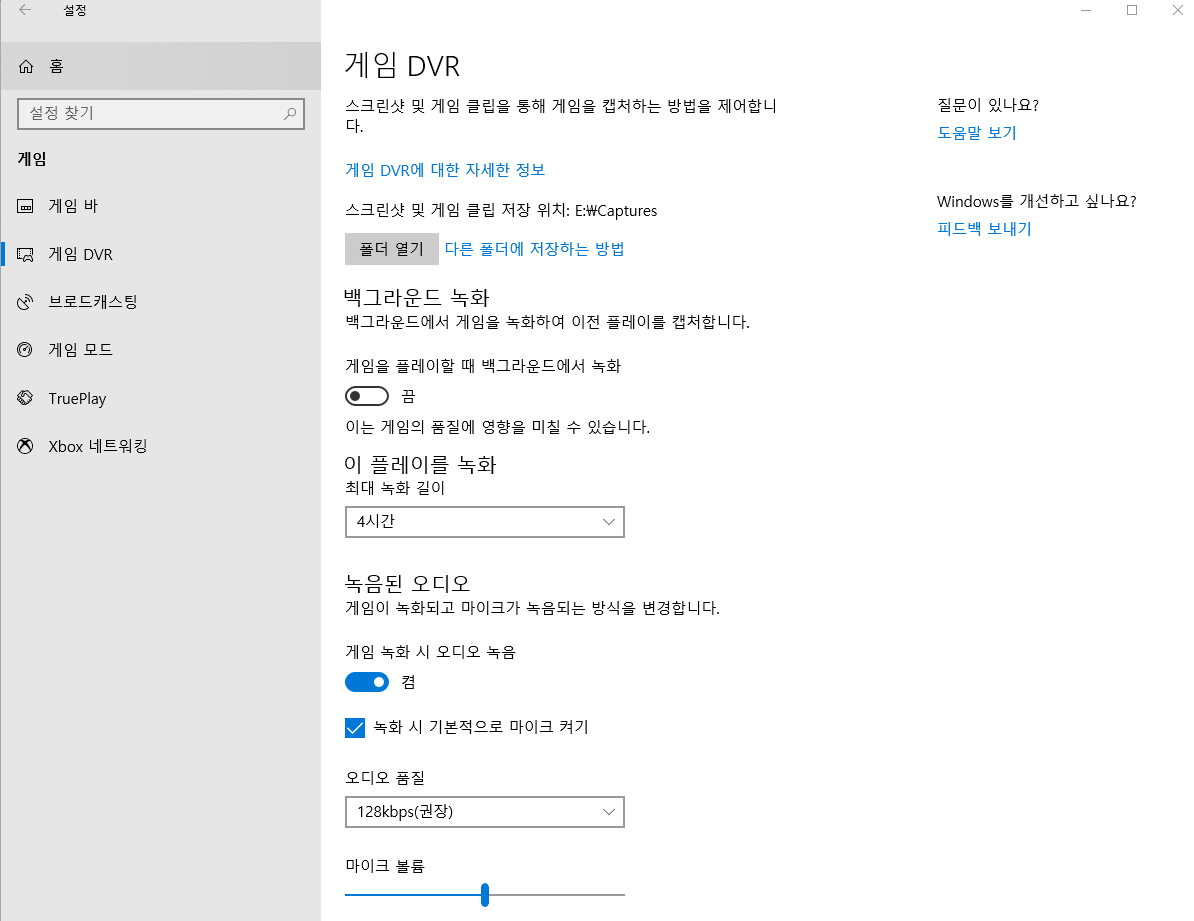
Task: Click the 마이크 볼륨 slider handle
Action: [485, 894]
